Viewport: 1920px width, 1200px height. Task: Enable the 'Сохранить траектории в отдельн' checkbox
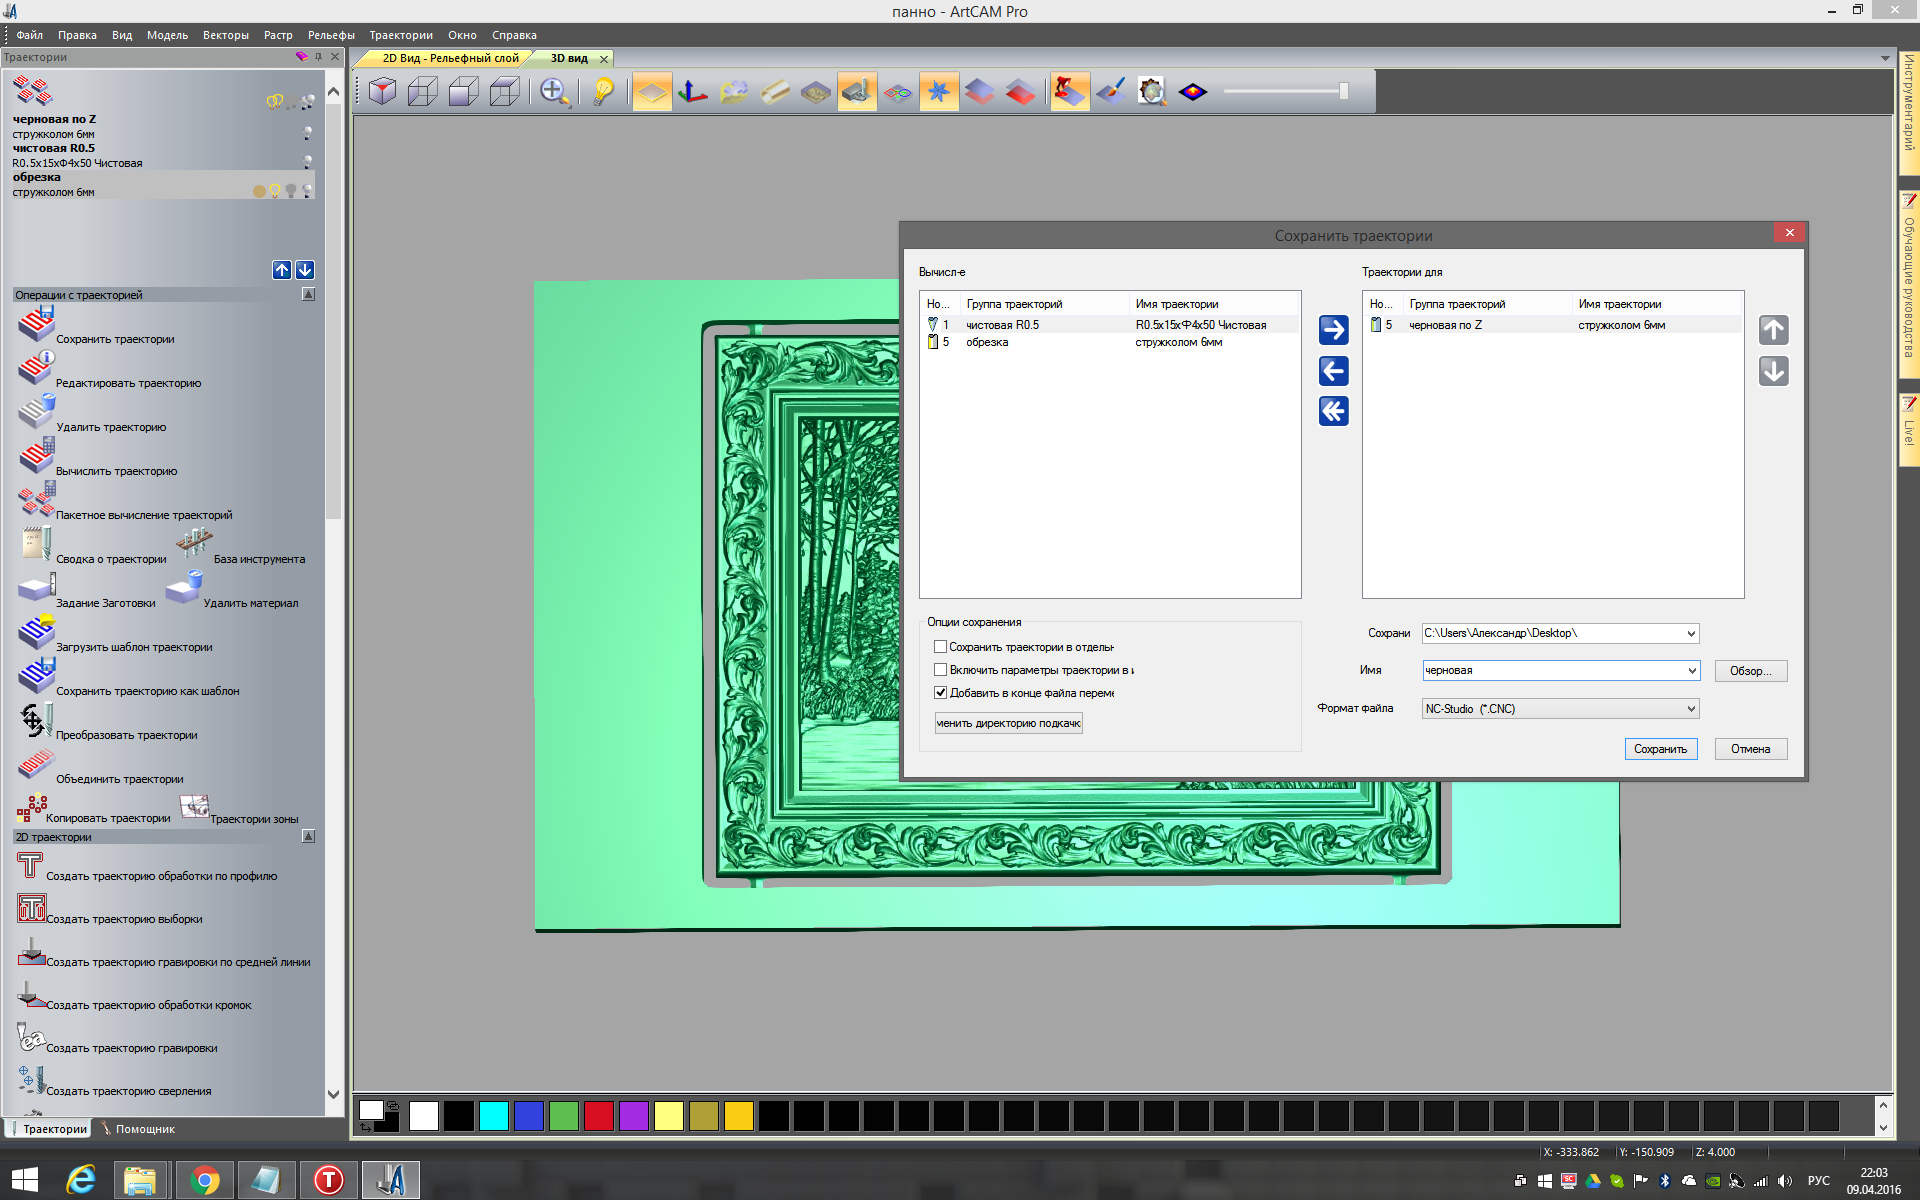[x=940, y=647]
